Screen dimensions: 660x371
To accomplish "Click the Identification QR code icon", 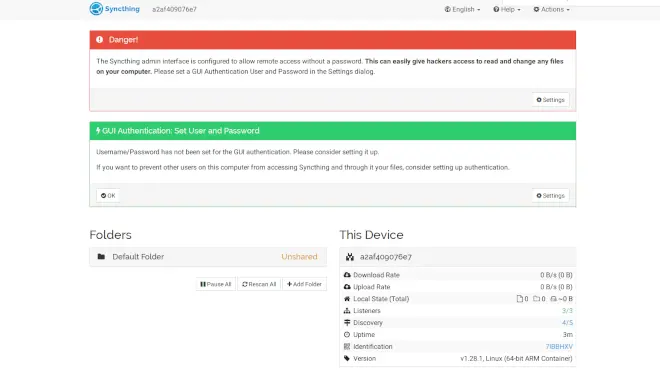I will pos(347,347).
